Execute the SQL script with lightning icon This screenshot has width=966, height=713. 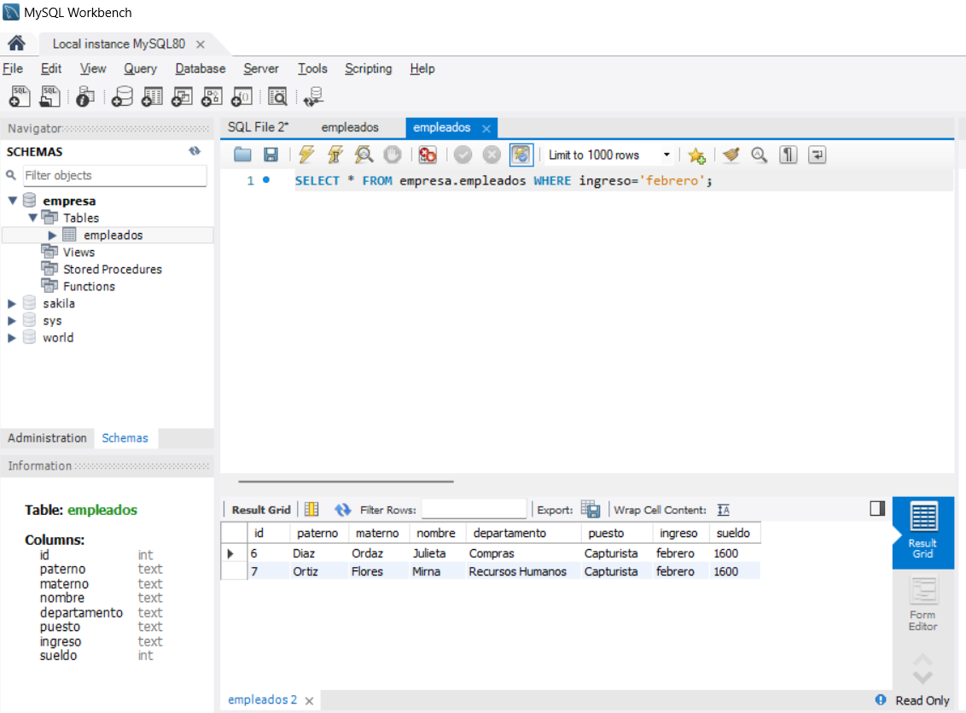point(306,155)
